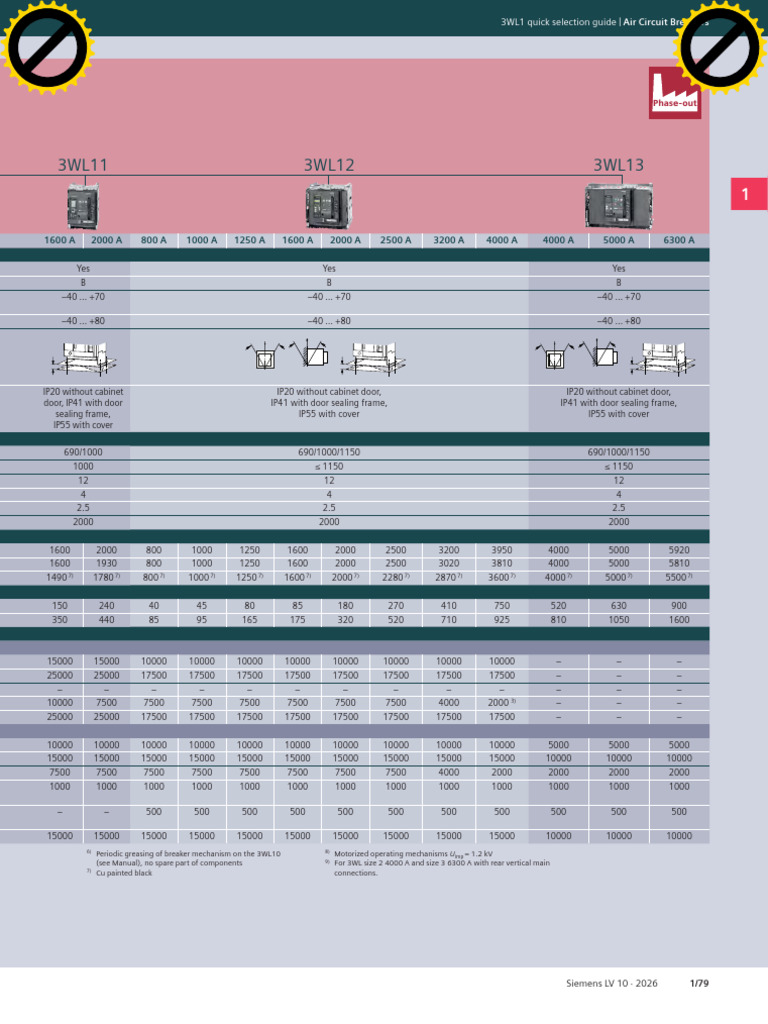Click the 3WL11 breaker product image
This screenshot has height=1024, width=768.
pyautogui.click(x=83, y=206)
